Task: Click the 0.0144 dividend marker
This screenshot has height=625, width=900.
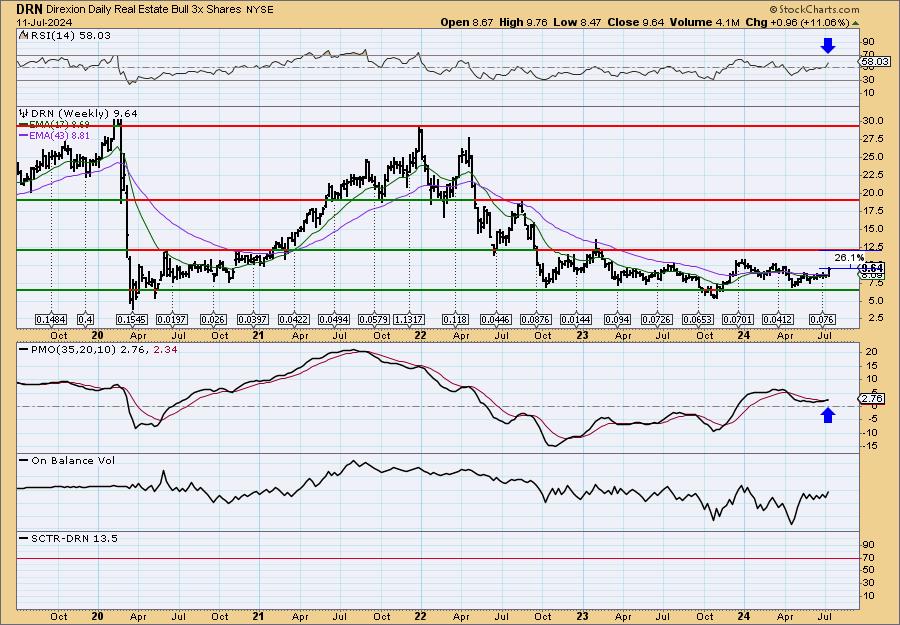Action: pos(576,319)
